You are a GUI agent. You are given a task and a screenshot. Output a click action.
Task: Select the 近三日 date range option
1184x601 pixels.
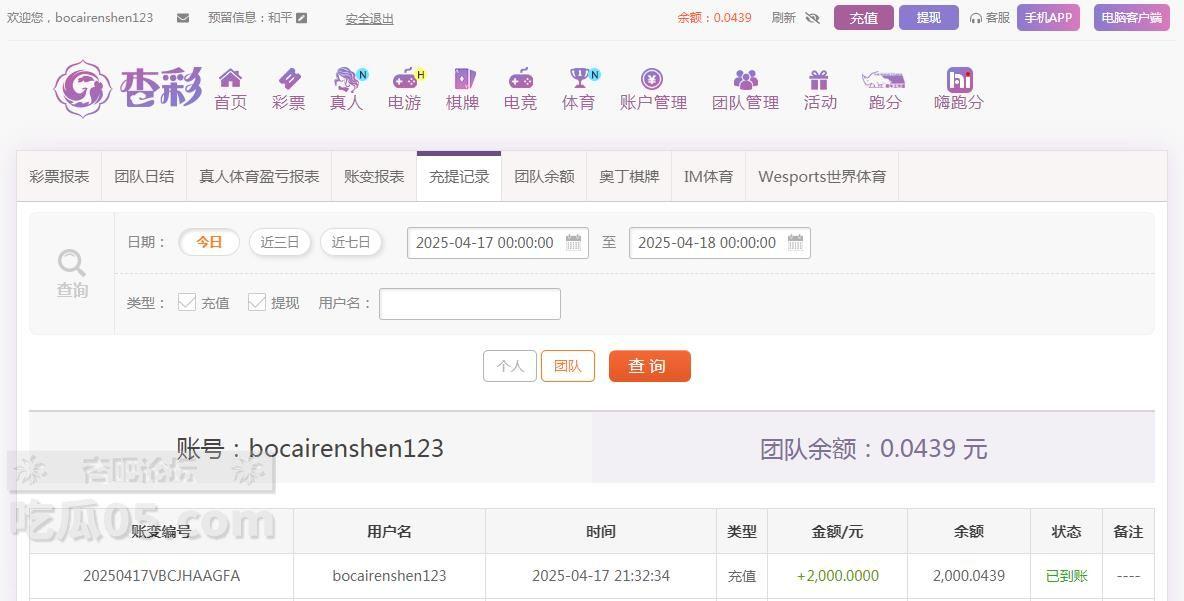tap(280, 242)
